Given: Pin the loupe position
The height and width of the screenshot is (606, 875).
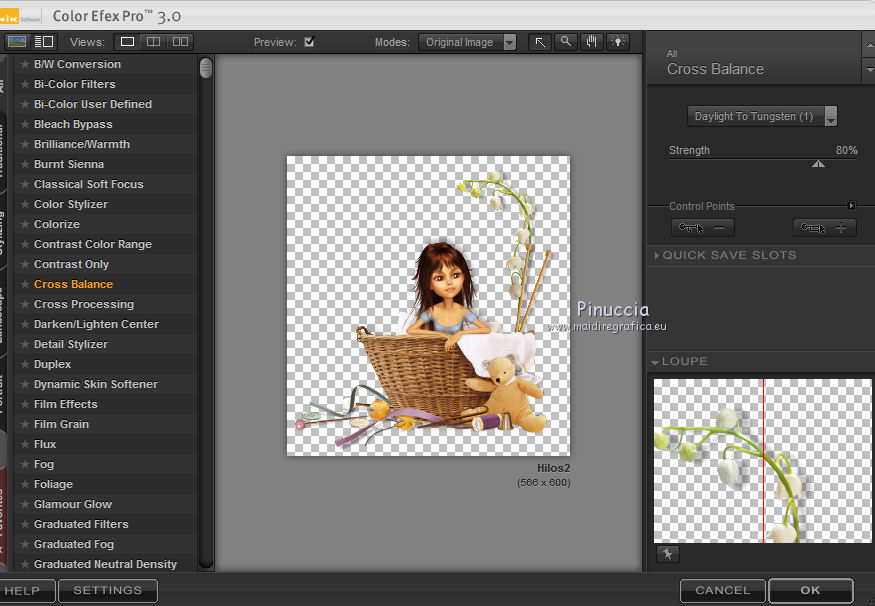Looking at the screenshot, I should click(x=666, y=553).
